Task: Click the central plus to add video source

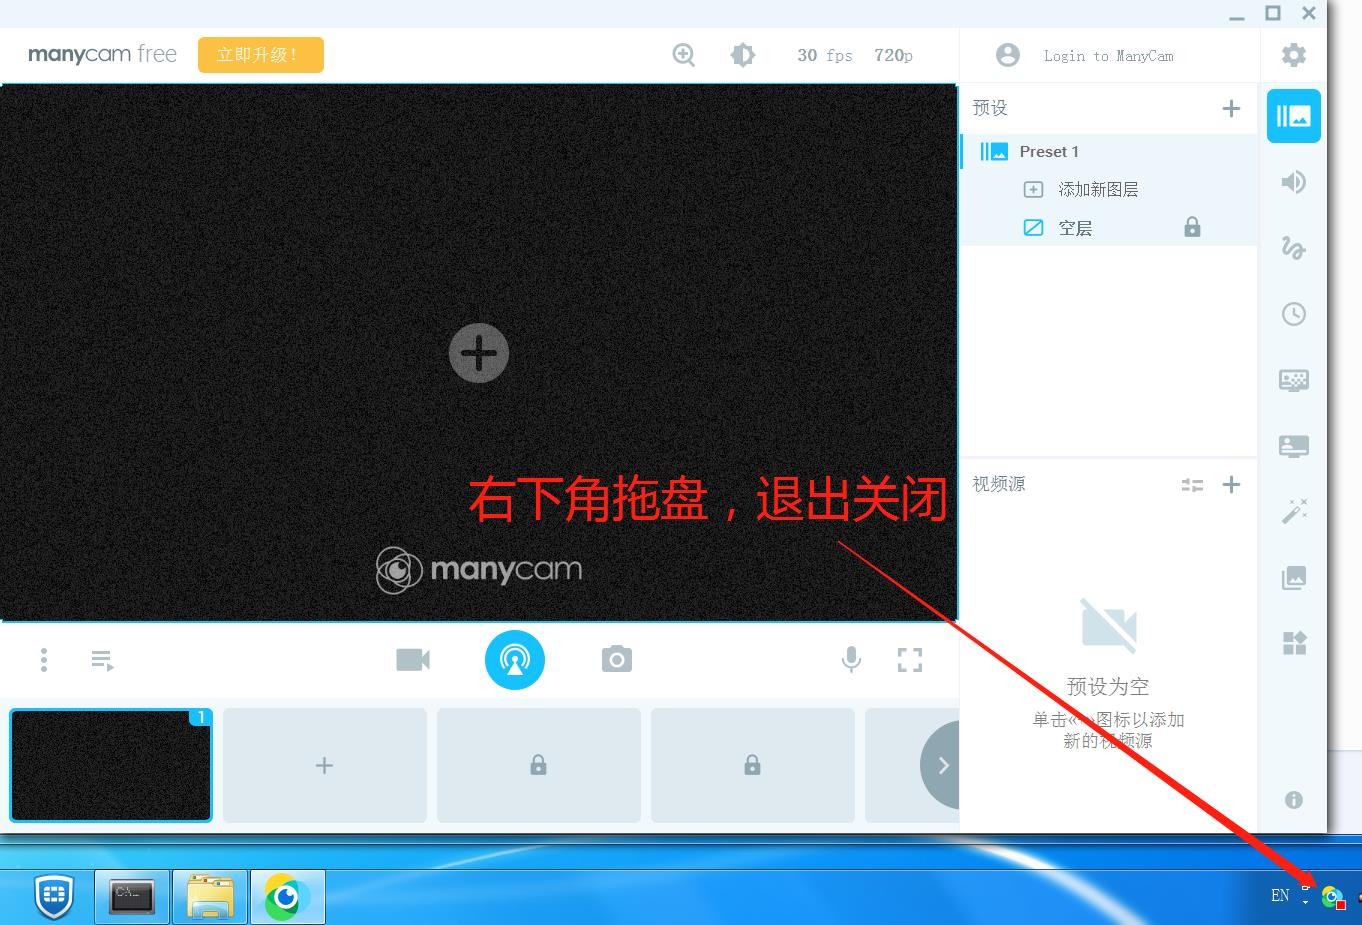Action: tap(479, 353)
